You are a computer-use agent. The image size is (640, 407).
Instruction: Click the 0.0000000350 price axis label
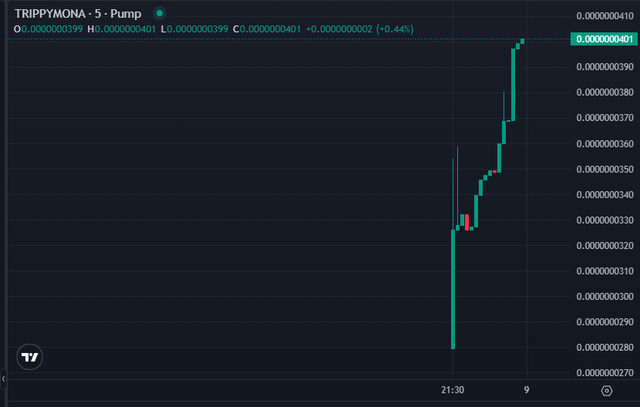pos(605,169)
